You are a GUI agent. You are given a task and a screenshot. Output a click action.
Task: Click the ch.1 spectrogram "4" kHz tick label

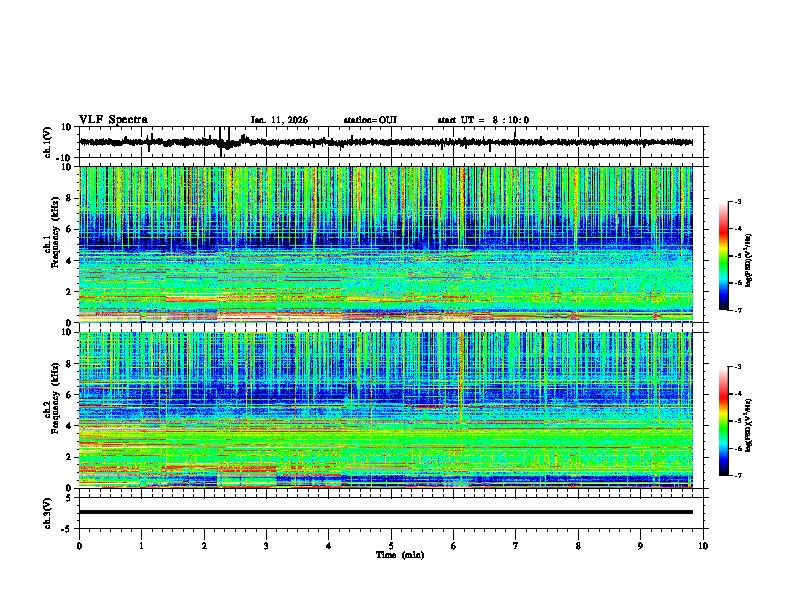coord(69,261)
